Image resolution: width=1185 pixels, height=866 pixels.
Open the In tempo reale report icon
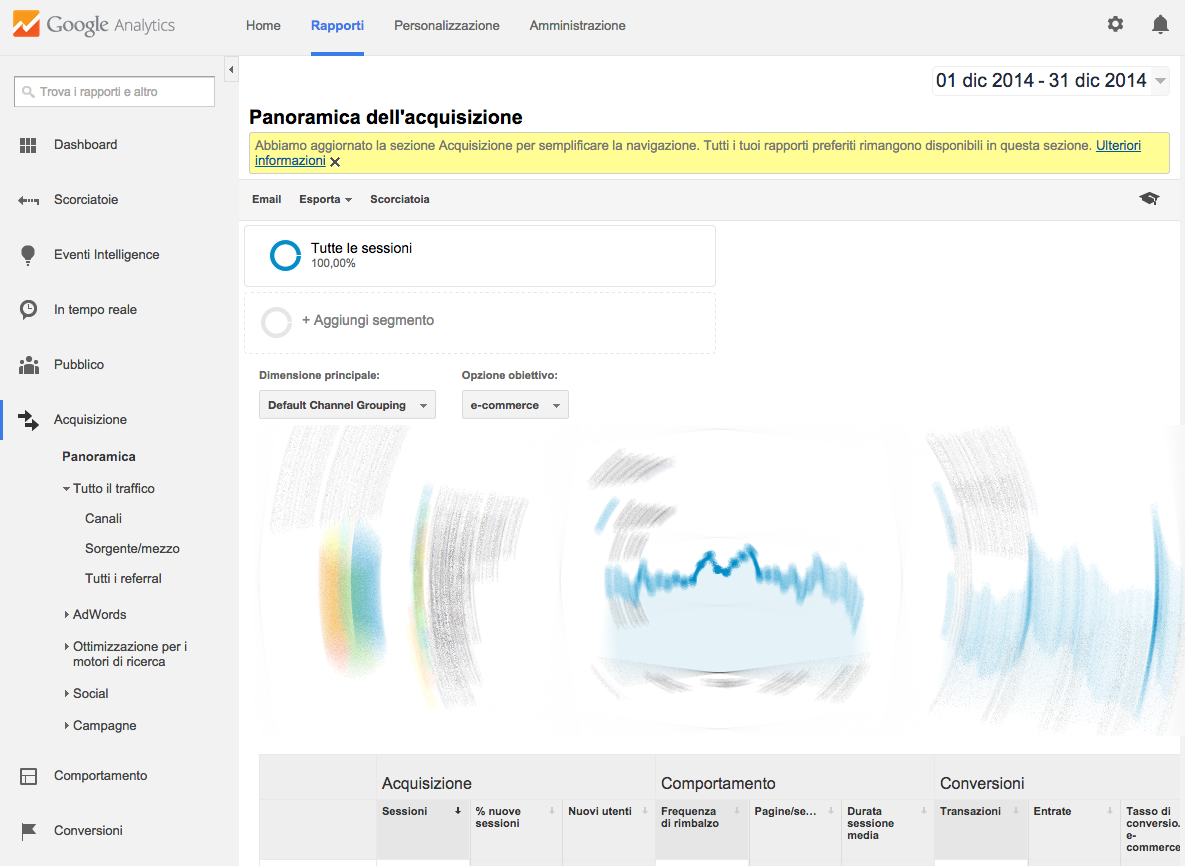28,309
